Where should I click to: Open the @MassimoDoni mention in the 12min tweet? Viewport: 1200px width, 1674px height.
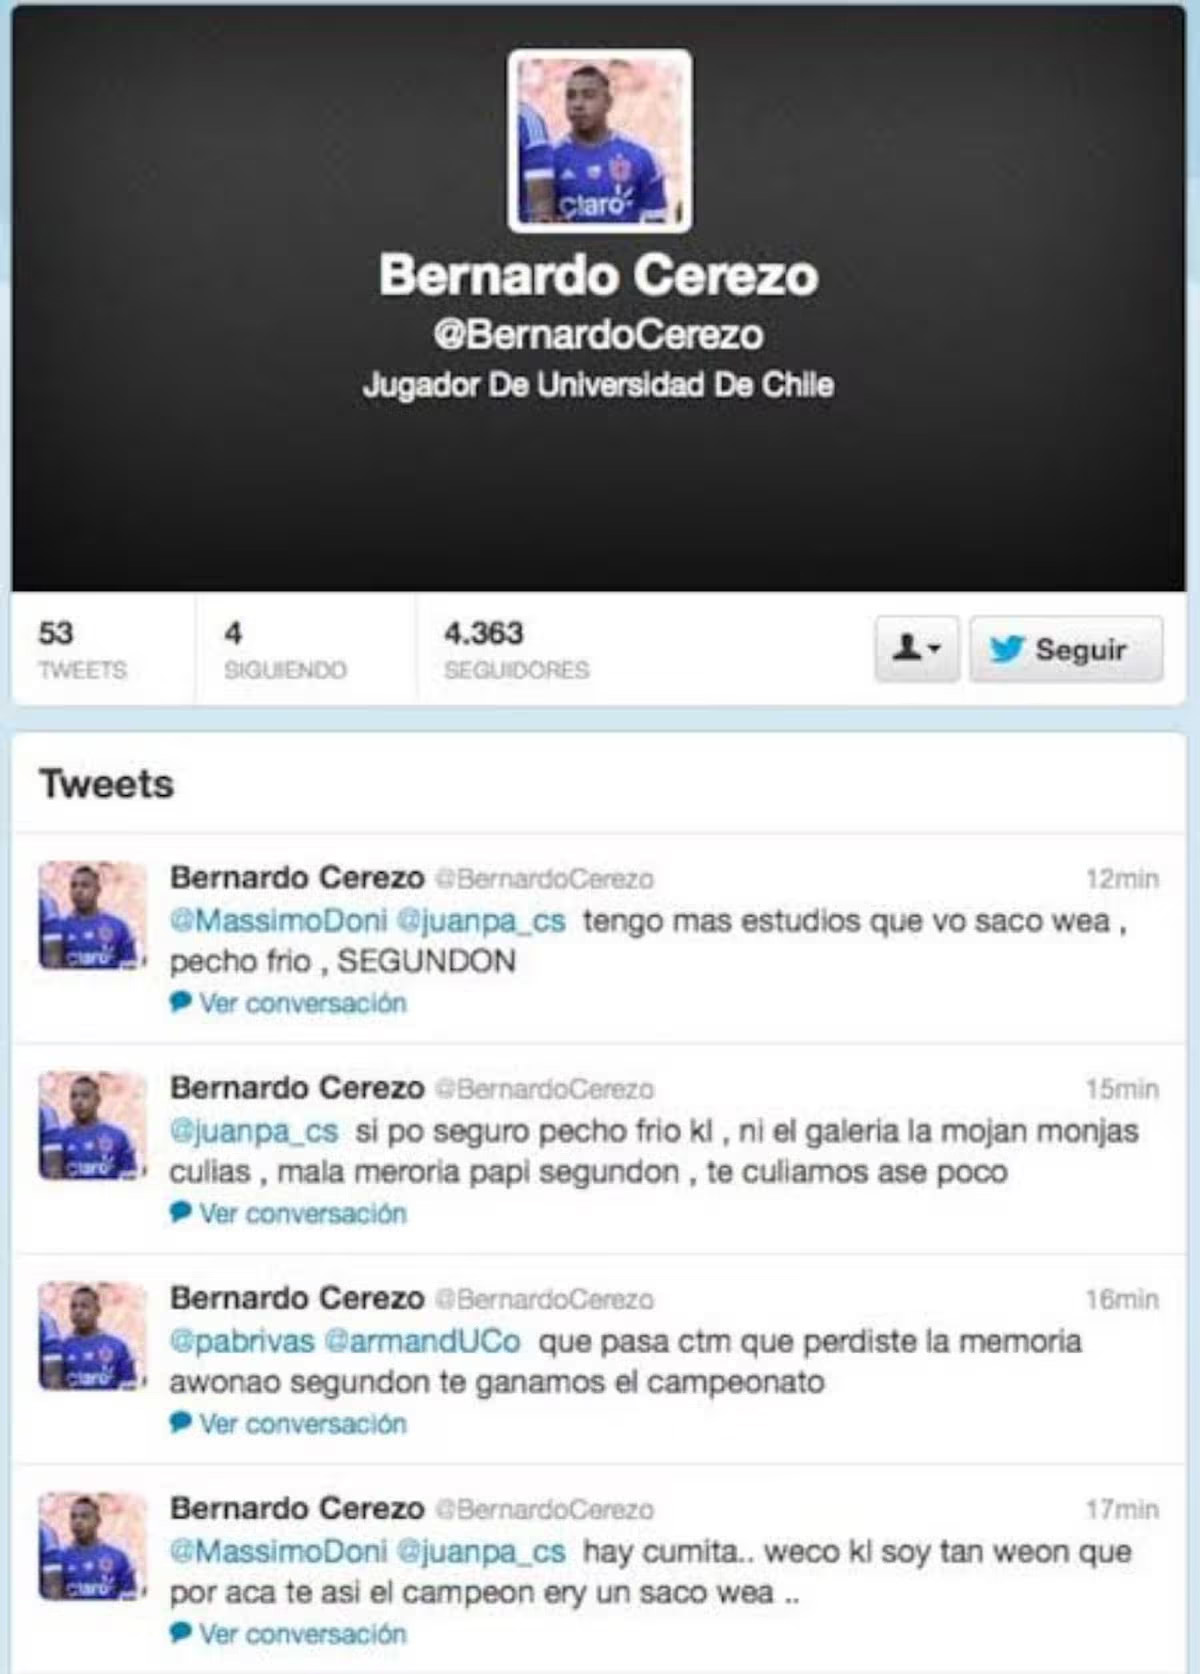coord(278,920)
